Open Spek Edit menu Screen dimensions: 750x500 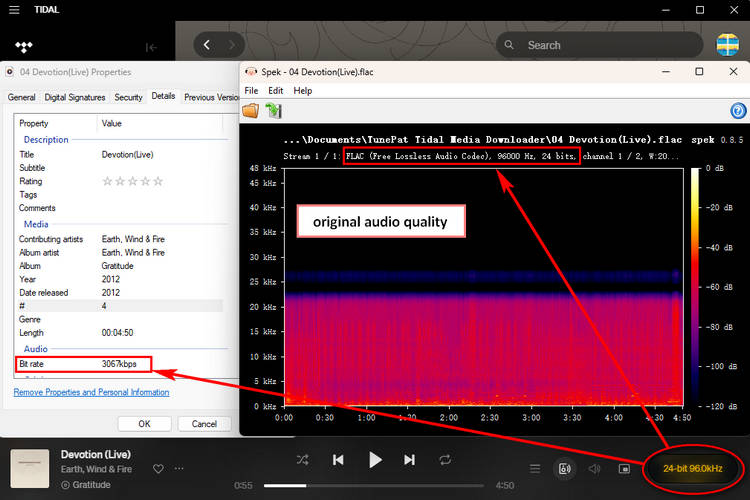click(276, 90)
